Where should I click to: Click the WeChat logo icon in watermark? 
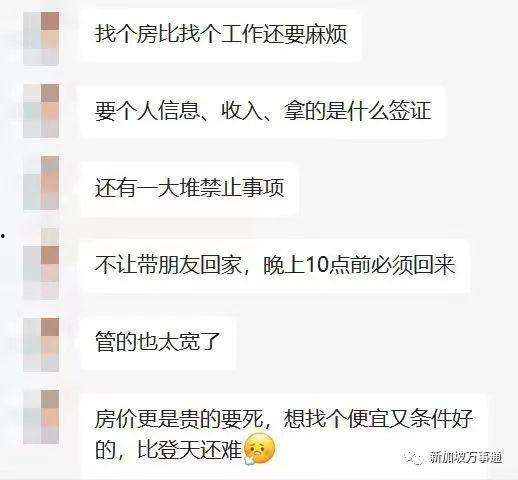point(415,457)
